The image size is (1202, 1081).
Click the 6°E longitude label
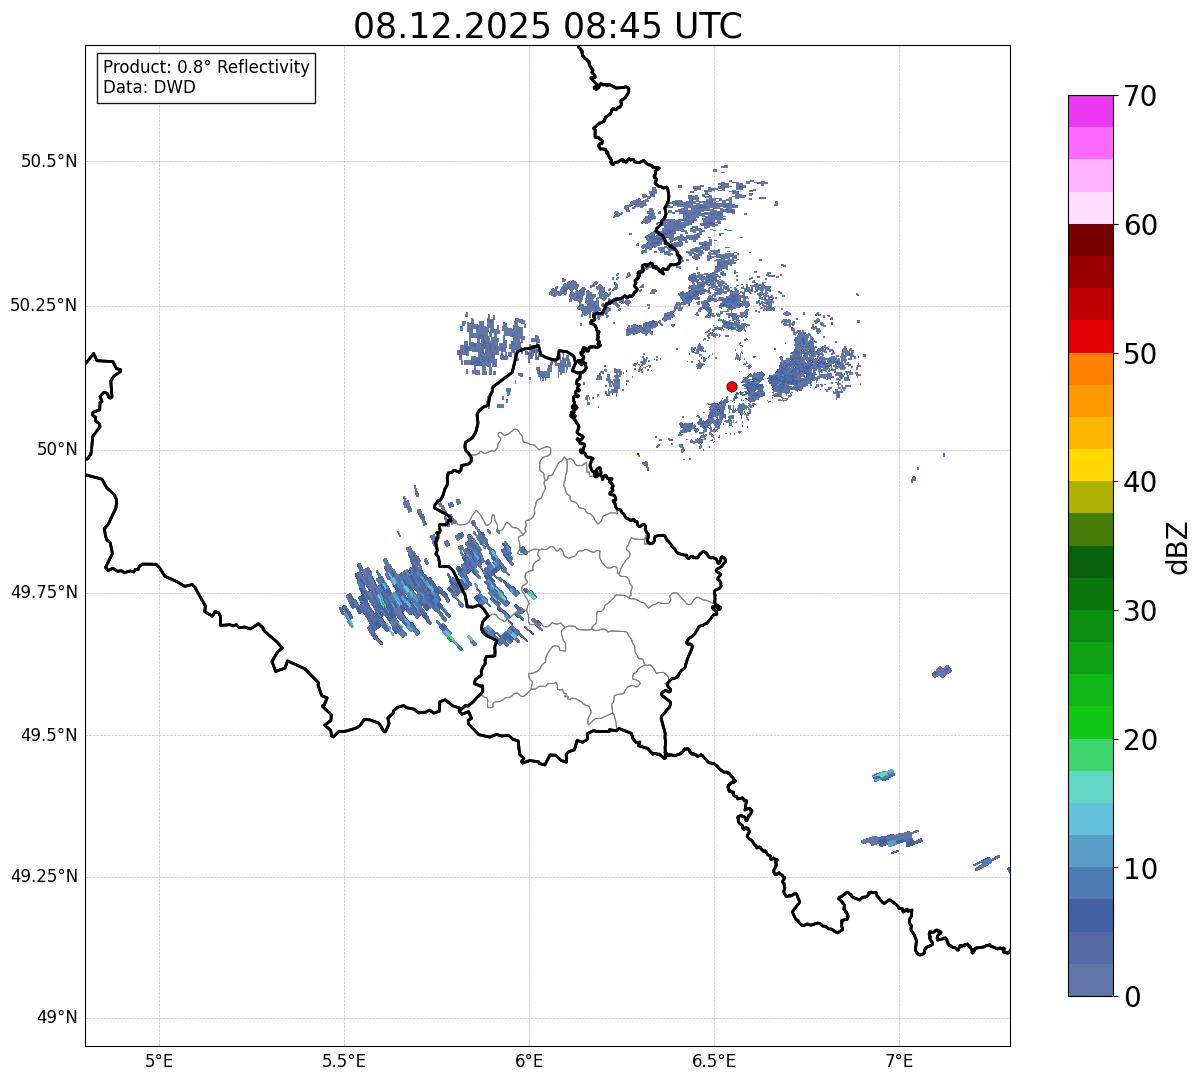pyautogui.click(x=529, y=1061)
